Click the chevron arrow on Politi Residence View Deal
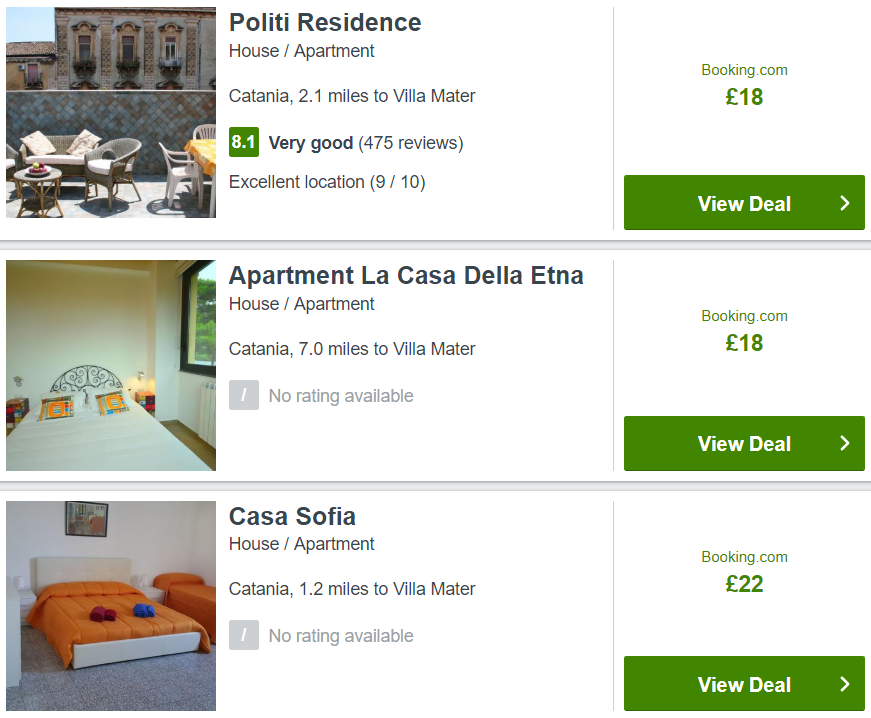Viewport: 871px width, 718px height. point(845,203)
